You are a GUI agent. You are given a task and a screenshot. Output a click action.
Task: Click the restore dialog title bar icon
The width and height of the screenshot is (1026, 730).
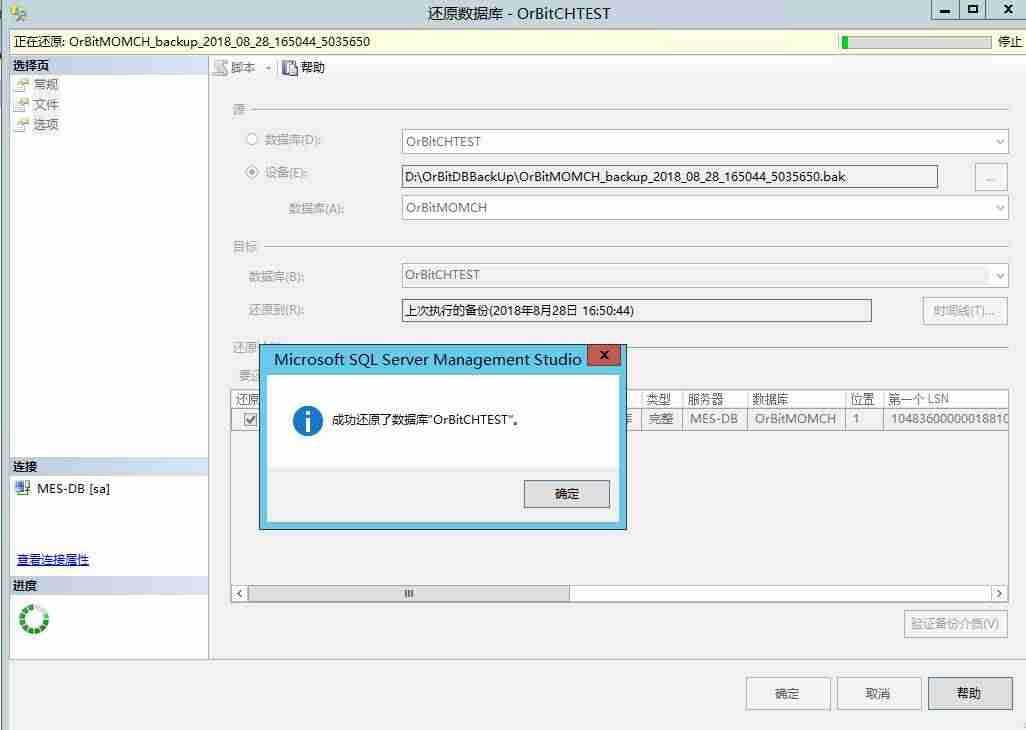coord(20,13)
